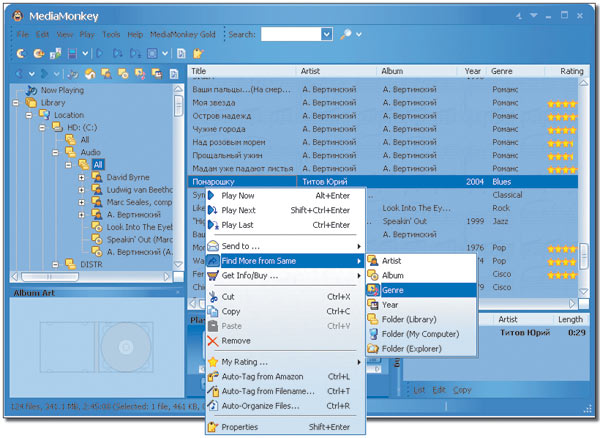Select Auto-Tag from Amazon

point(285,377)
